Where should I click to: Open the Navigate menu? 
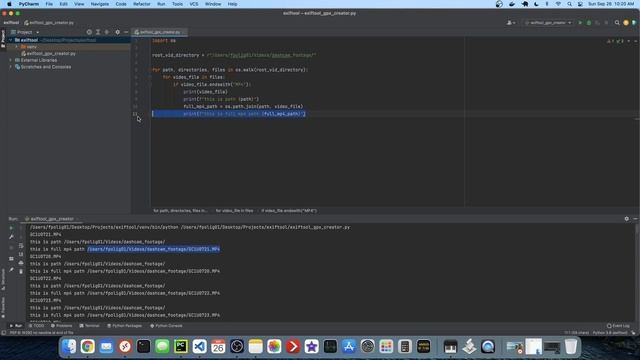point(100,4)
